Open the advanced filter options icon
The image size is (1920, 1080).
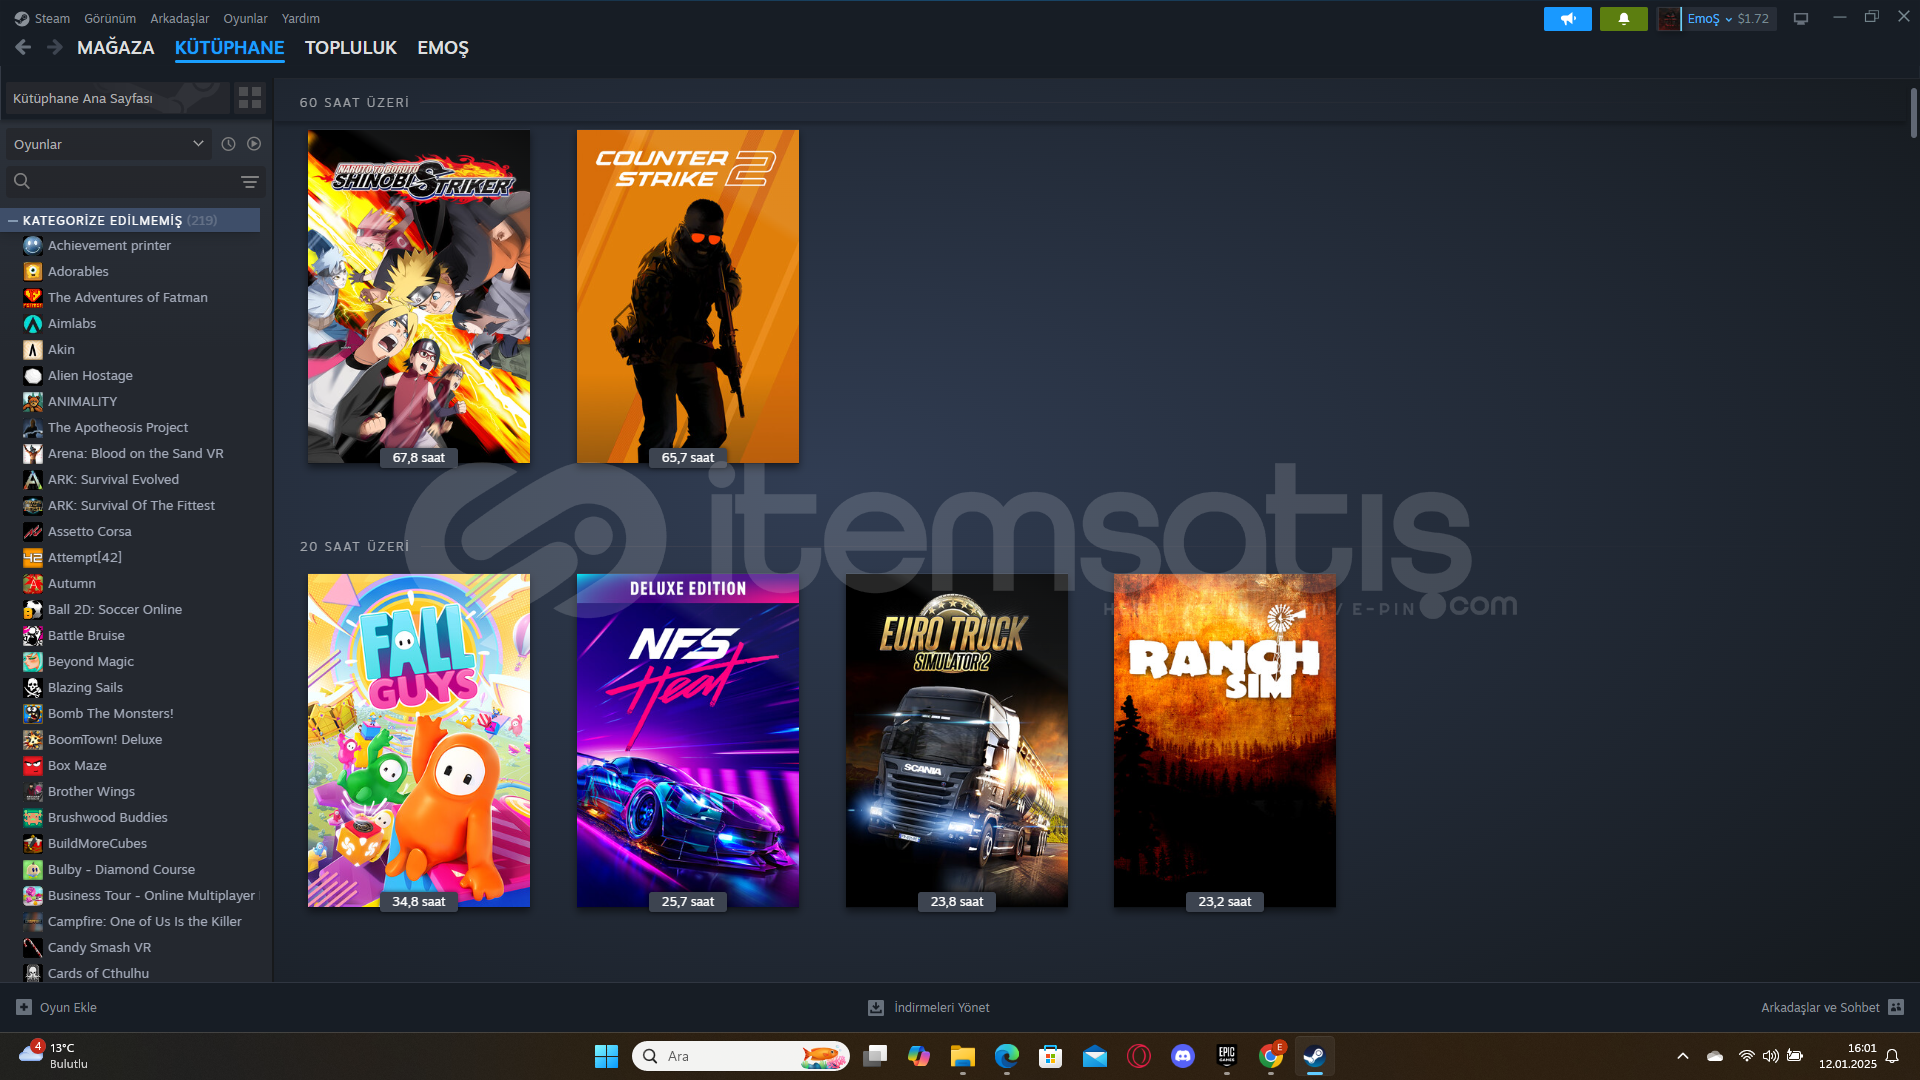250,181
